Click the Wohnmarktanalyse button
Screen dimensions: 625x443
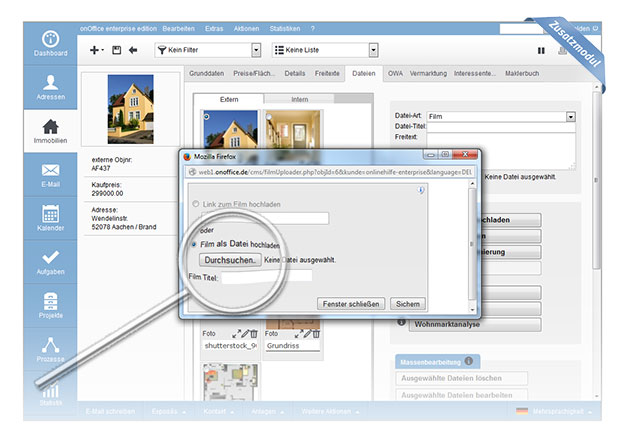(x=475, y=324)
